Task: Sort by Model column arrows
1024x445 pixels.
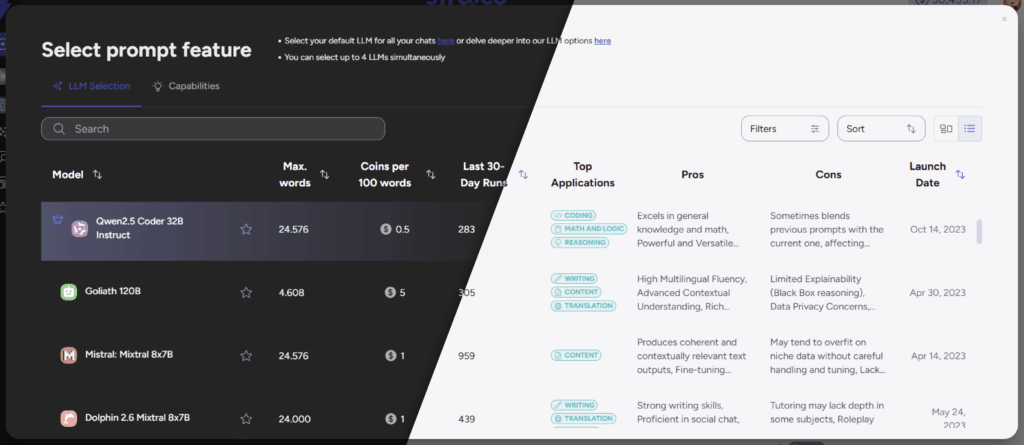Action: pyautogui.click(x=97, y=174)
